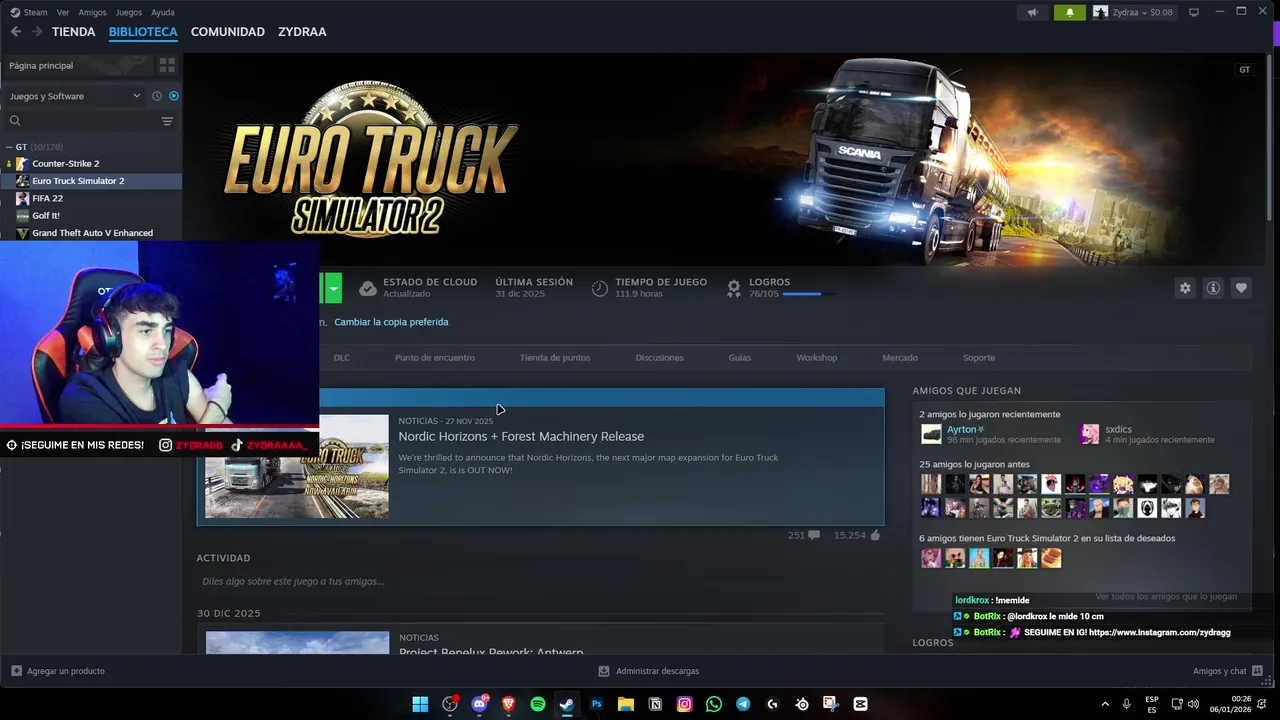The width and height of the screenshot is (1280, 720).
Task: Open the Juegos y Software dropdown
Action: (75, 96)
